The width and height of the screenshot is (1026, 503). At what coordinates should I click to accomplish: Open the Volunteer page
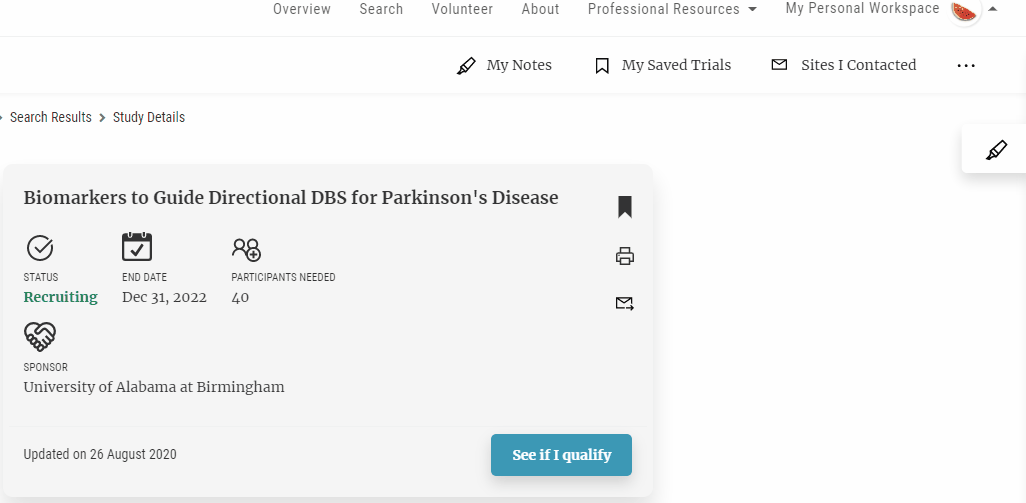click(x=462, y=9)
